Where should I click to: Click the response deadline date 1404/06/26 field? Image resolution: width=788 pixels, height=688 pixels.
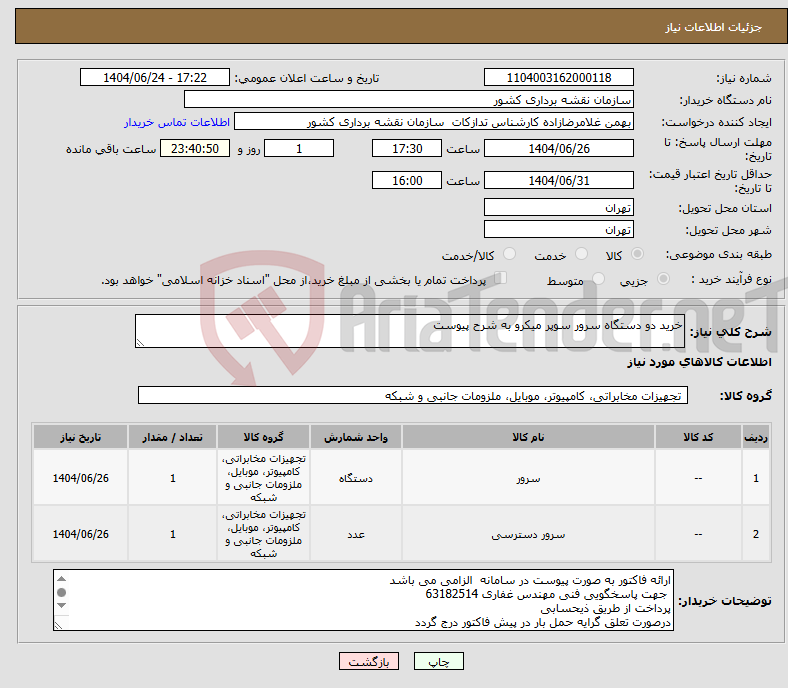click(558, 149)
